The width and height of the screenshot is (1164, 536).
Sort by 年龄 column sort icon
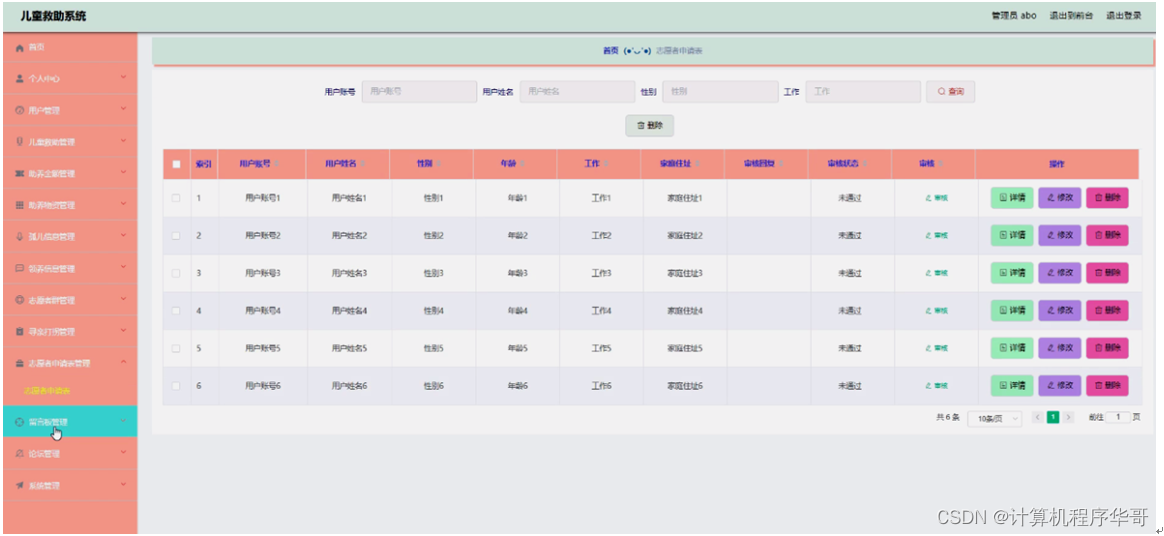pos(522,164)
